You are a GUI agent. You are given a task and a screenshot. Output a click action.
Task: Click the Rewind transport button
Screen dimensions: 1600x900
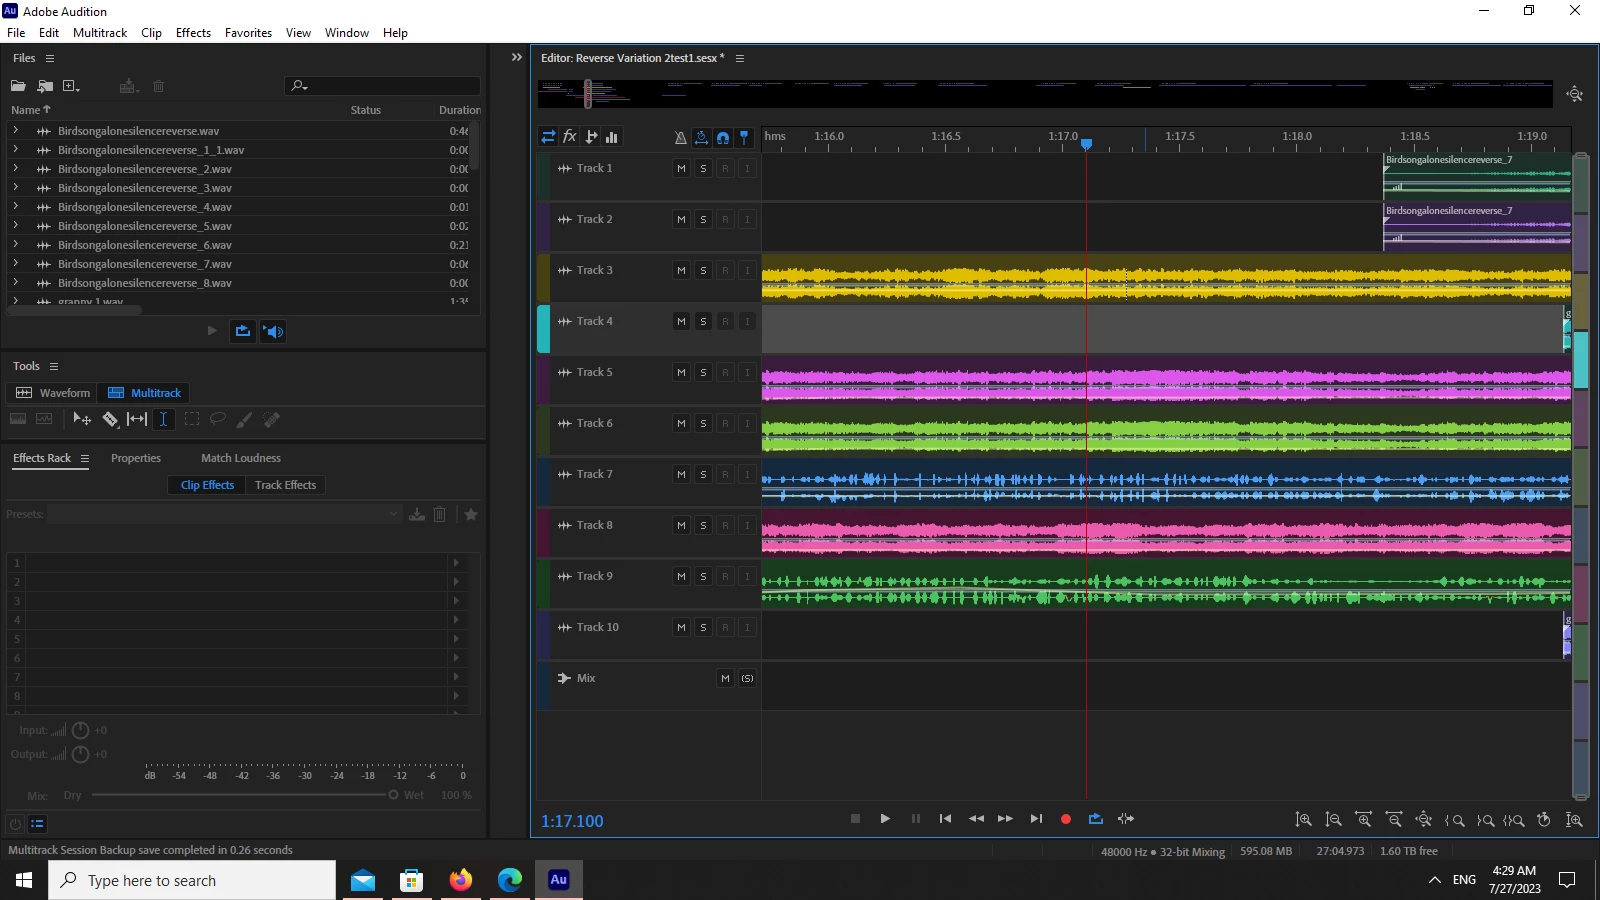tap(976, 819)
